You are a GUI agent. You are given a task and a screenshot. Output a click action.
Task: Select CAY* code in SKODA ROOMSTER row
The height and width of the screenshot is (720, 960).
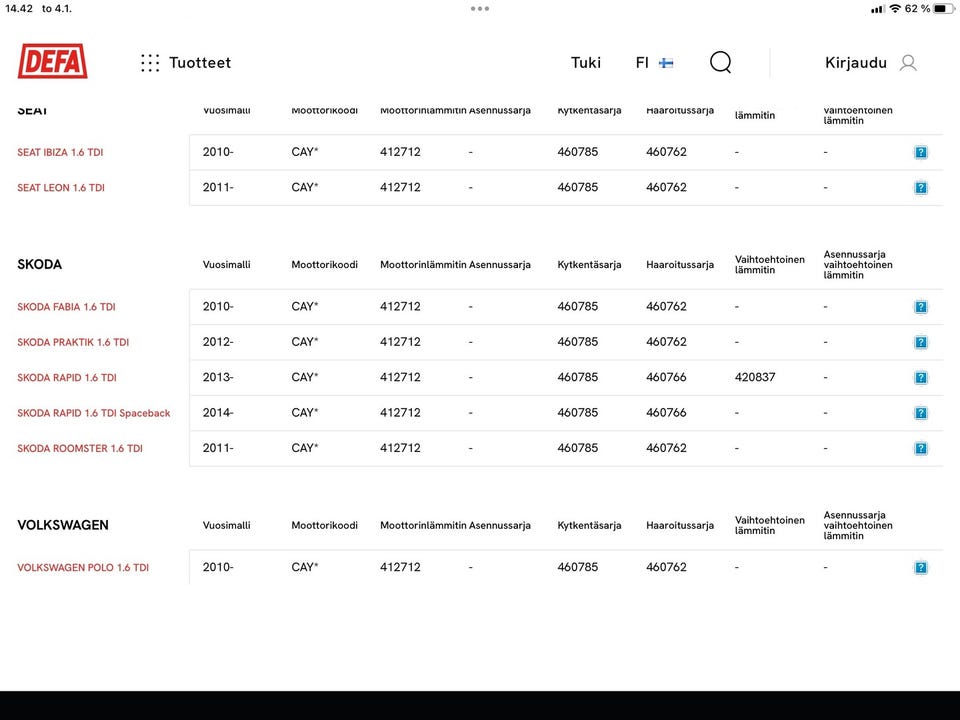[x=304, y=448]
